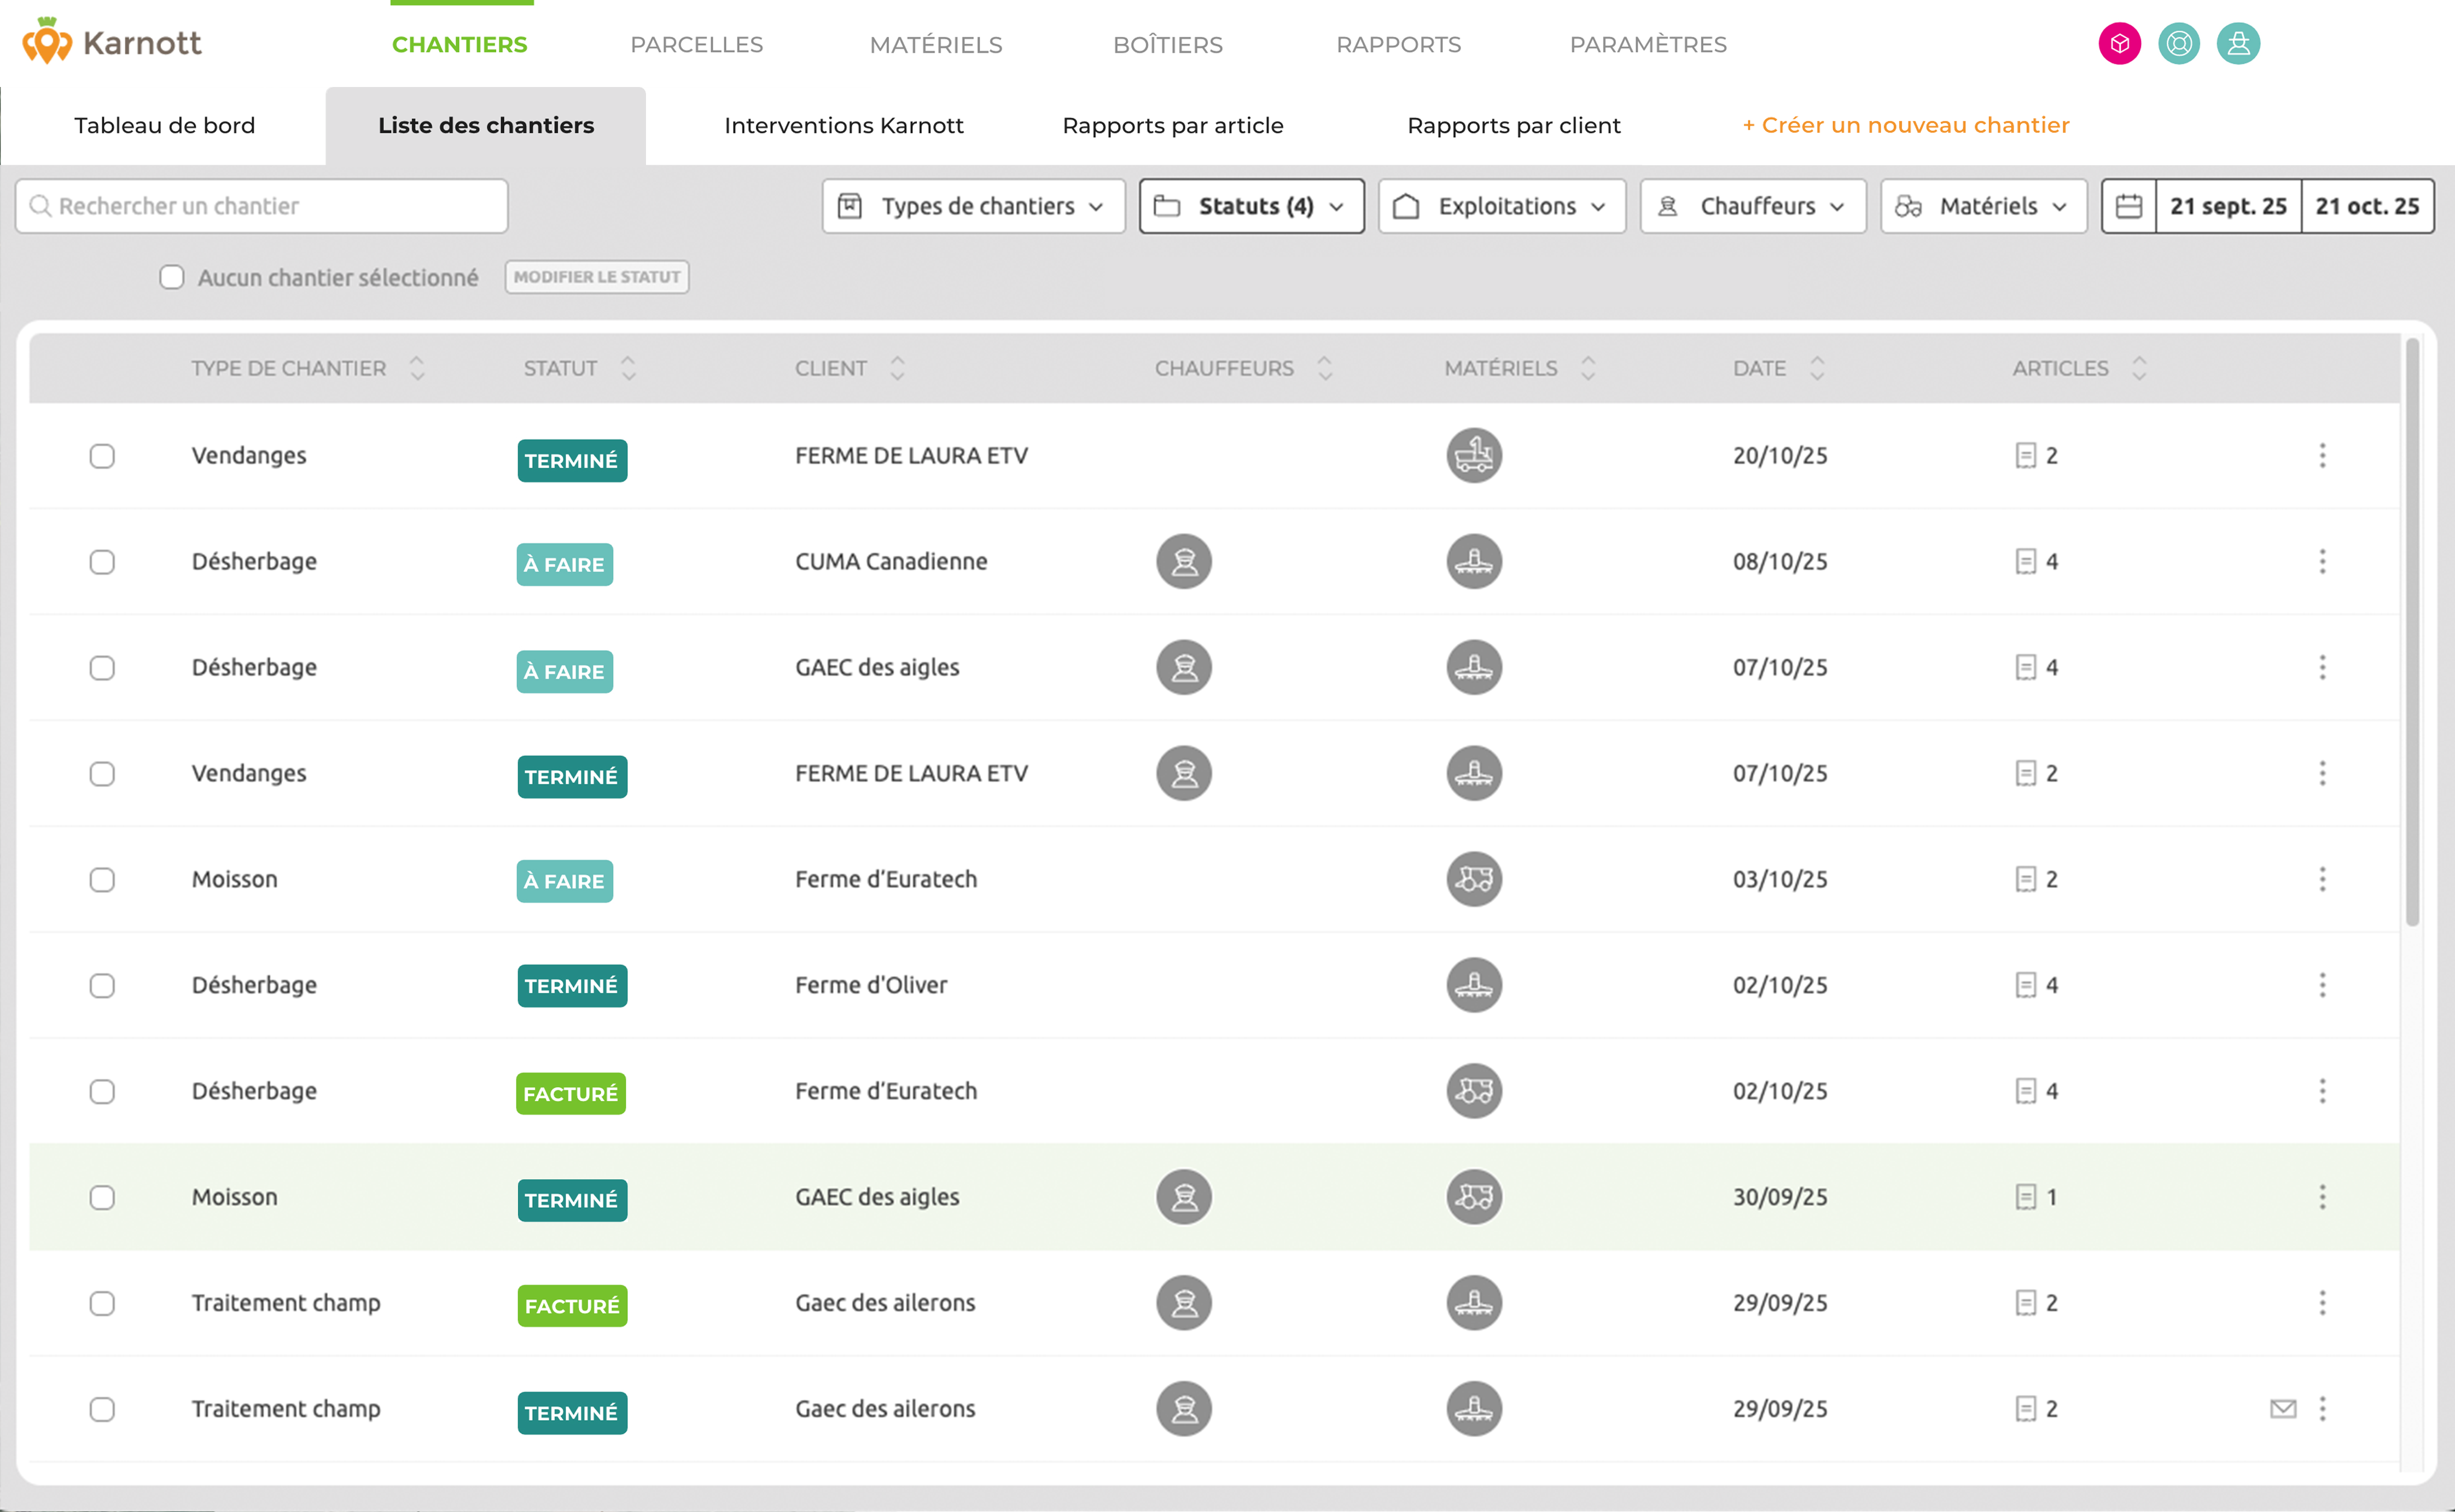Open the lifebuoy help icon
The width and height of the screenshot is (2455, 1512).
[2179, 43]
